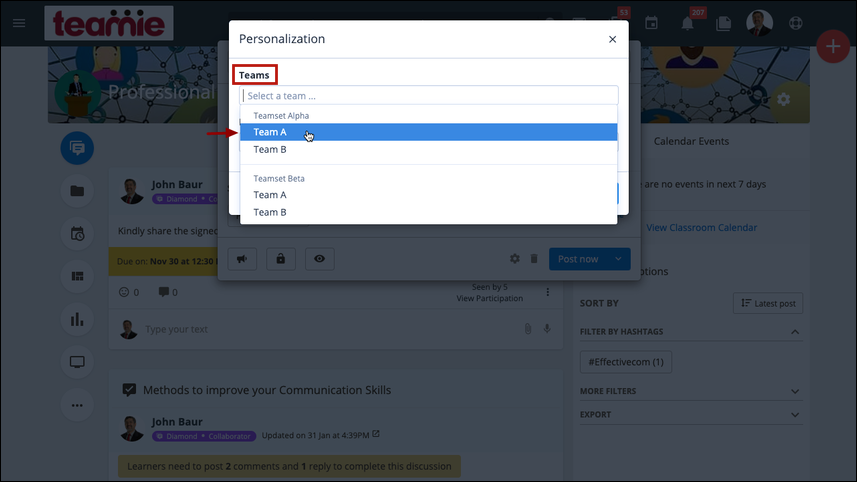Open the calendar clock sidebar icon
This screenshot has height=482, width=857.
pyautogui.click(x=77, y=234)
